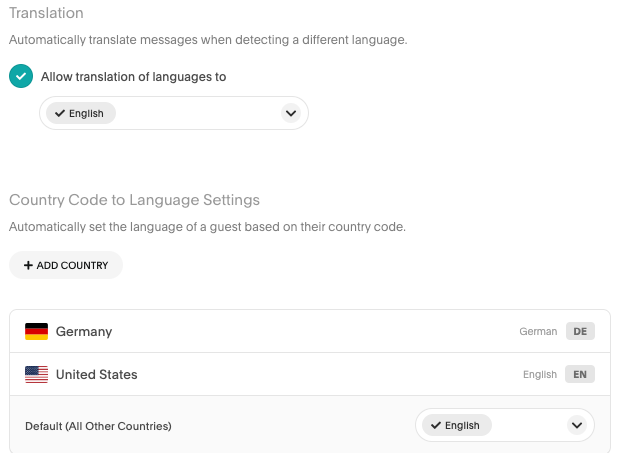Click the plus icon on Add Country
This screenshot has width=619, height=453.
pyautogui.click(x=28, y=265)
